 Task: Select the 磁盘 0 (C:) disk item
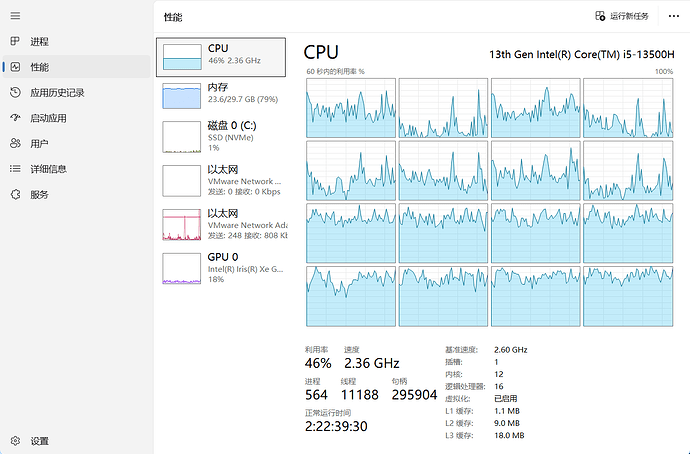[221, 137]
